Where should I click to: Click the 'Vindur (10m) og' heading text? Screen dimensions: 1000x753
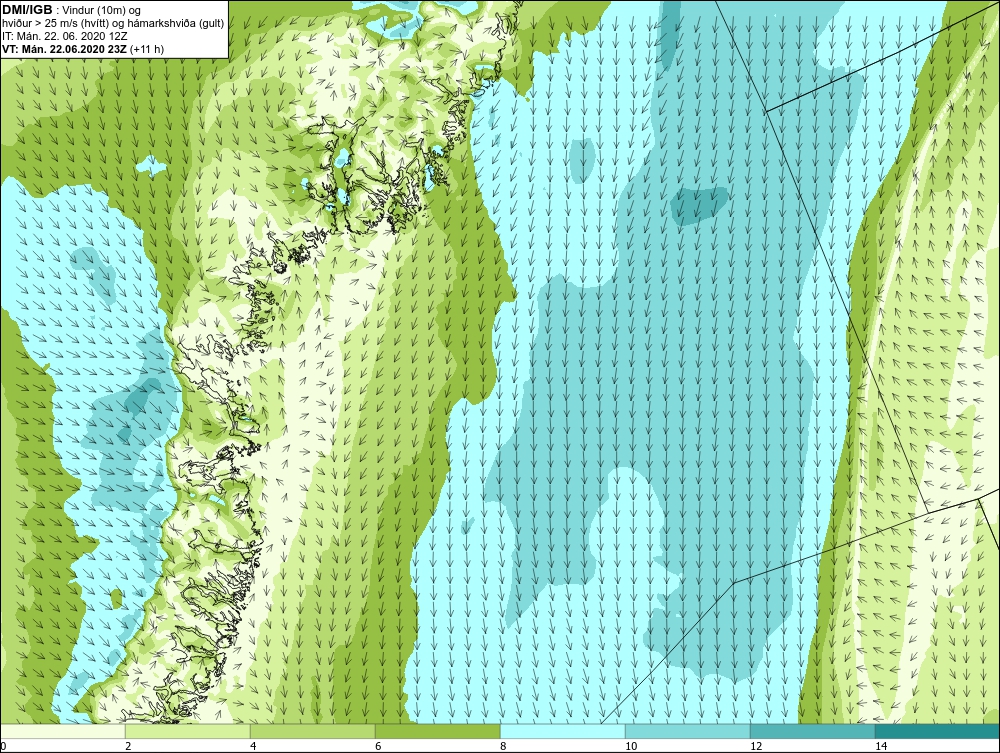click(103, 10)
